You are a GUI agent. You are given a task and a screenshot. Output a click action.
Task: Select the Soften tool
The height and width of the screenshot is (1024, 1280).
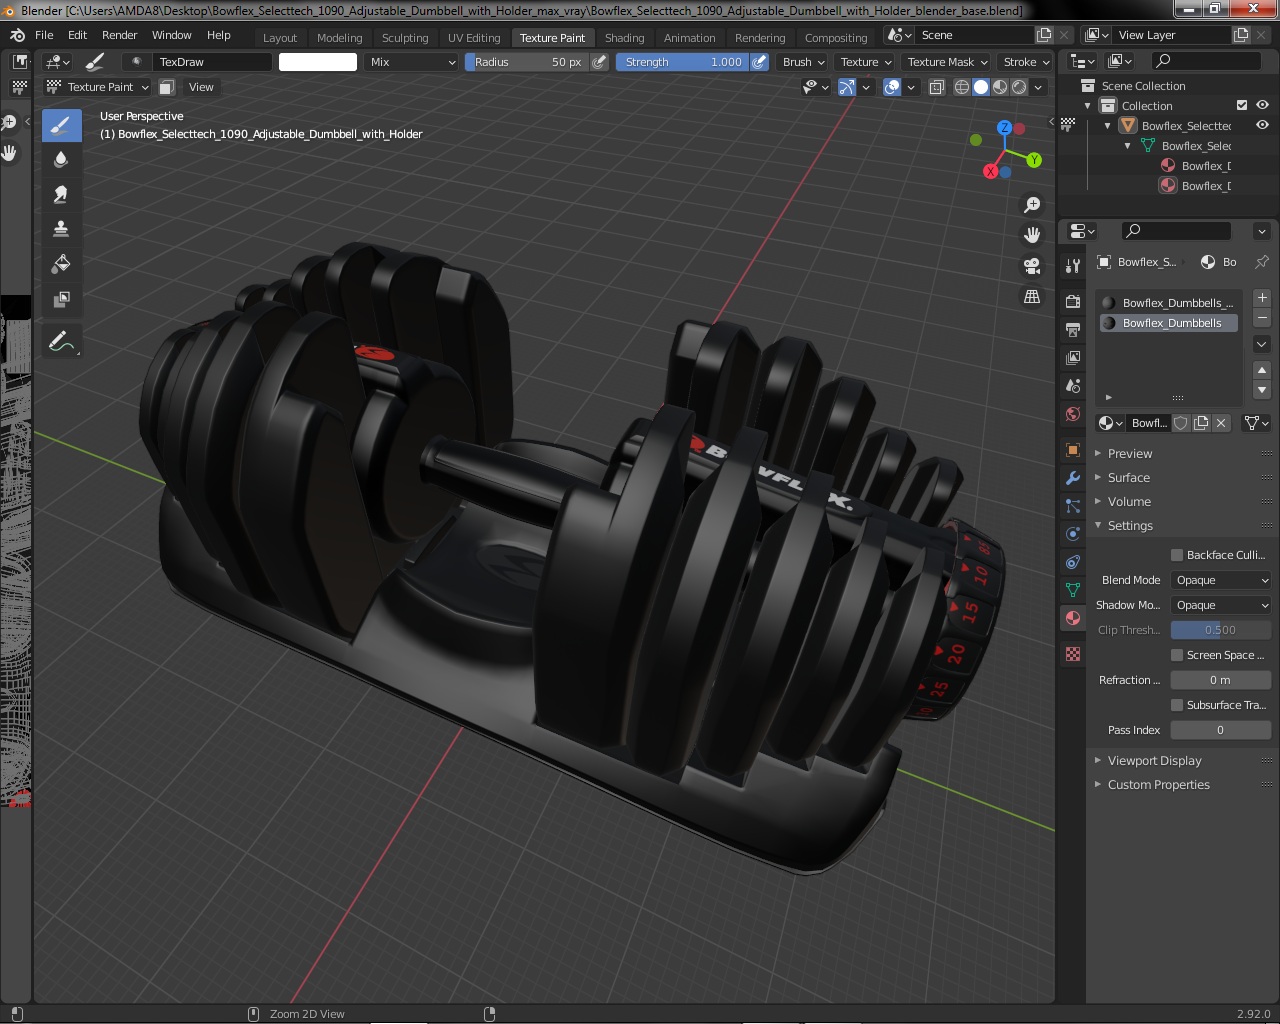pyautogui.click(x=61, y=160)
